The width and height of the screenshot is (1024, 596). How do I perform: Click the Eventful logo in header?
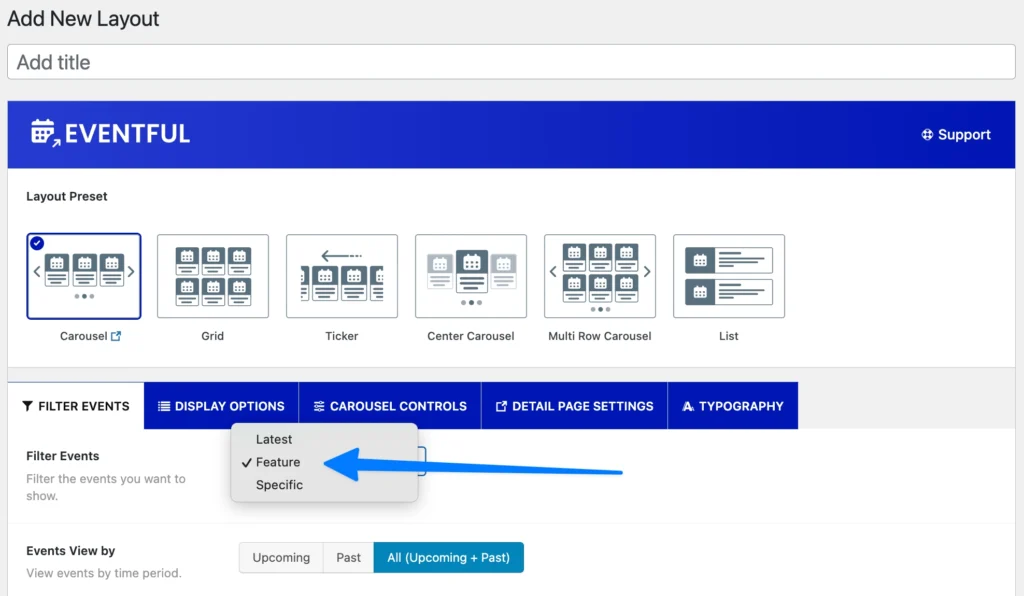[x=110, y=134]
